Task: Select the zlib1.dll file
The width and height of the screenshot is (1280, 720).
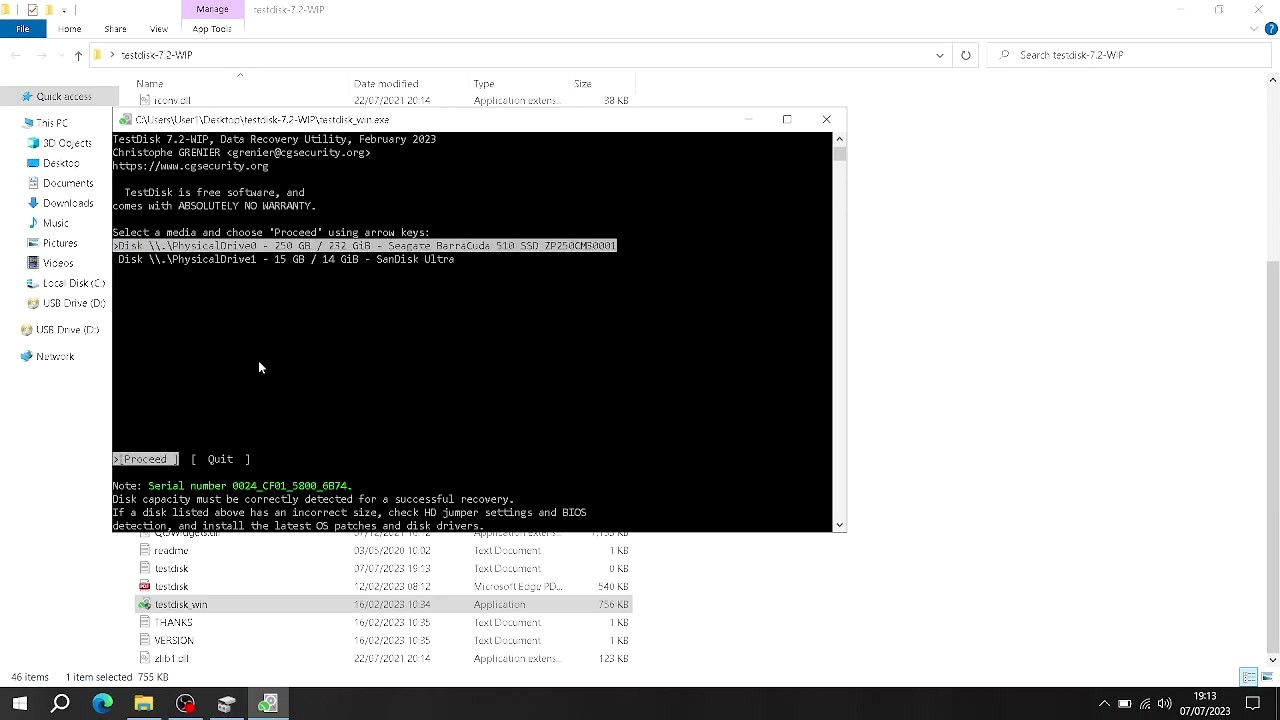Action: (x=383, y=659)
